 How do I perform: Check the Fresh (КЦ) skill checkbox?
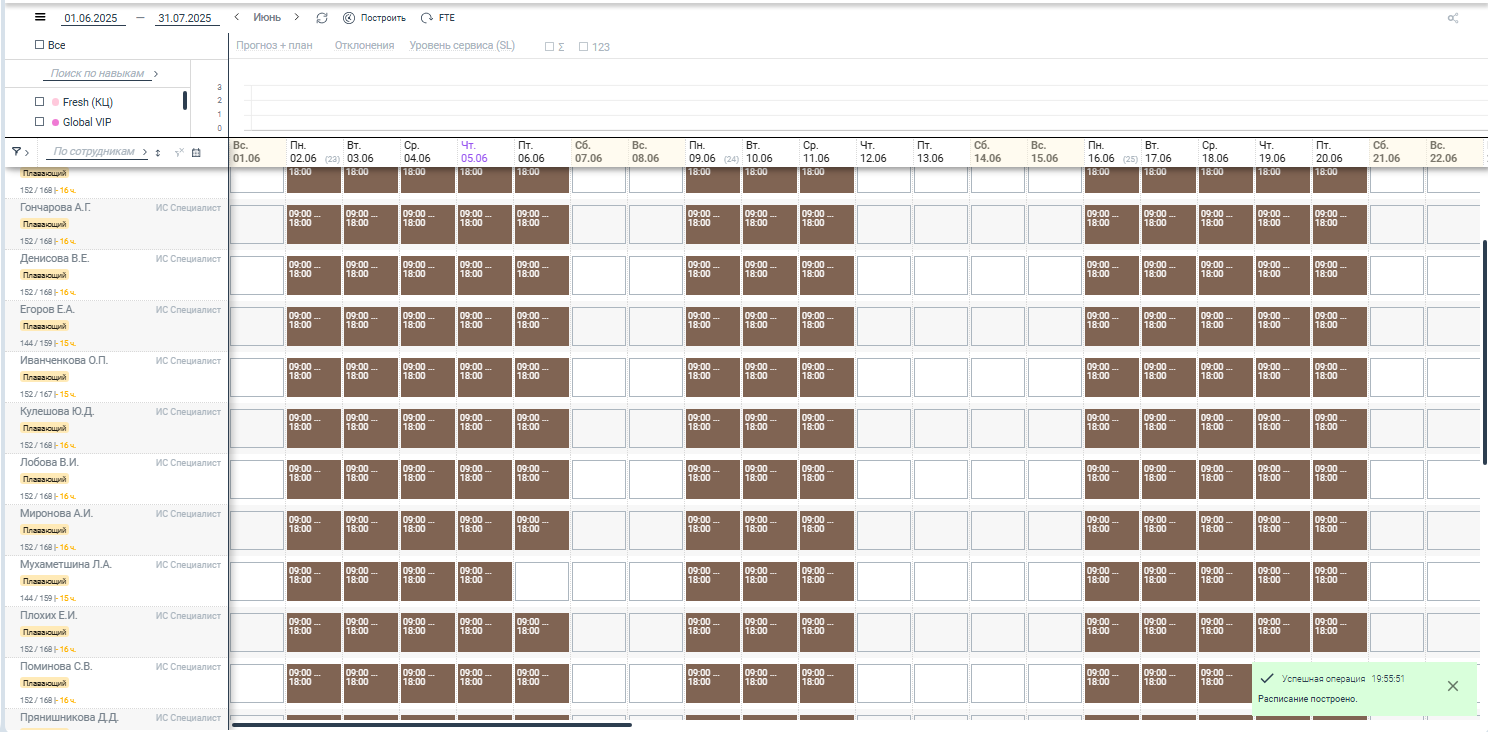(x=39, y=102)
